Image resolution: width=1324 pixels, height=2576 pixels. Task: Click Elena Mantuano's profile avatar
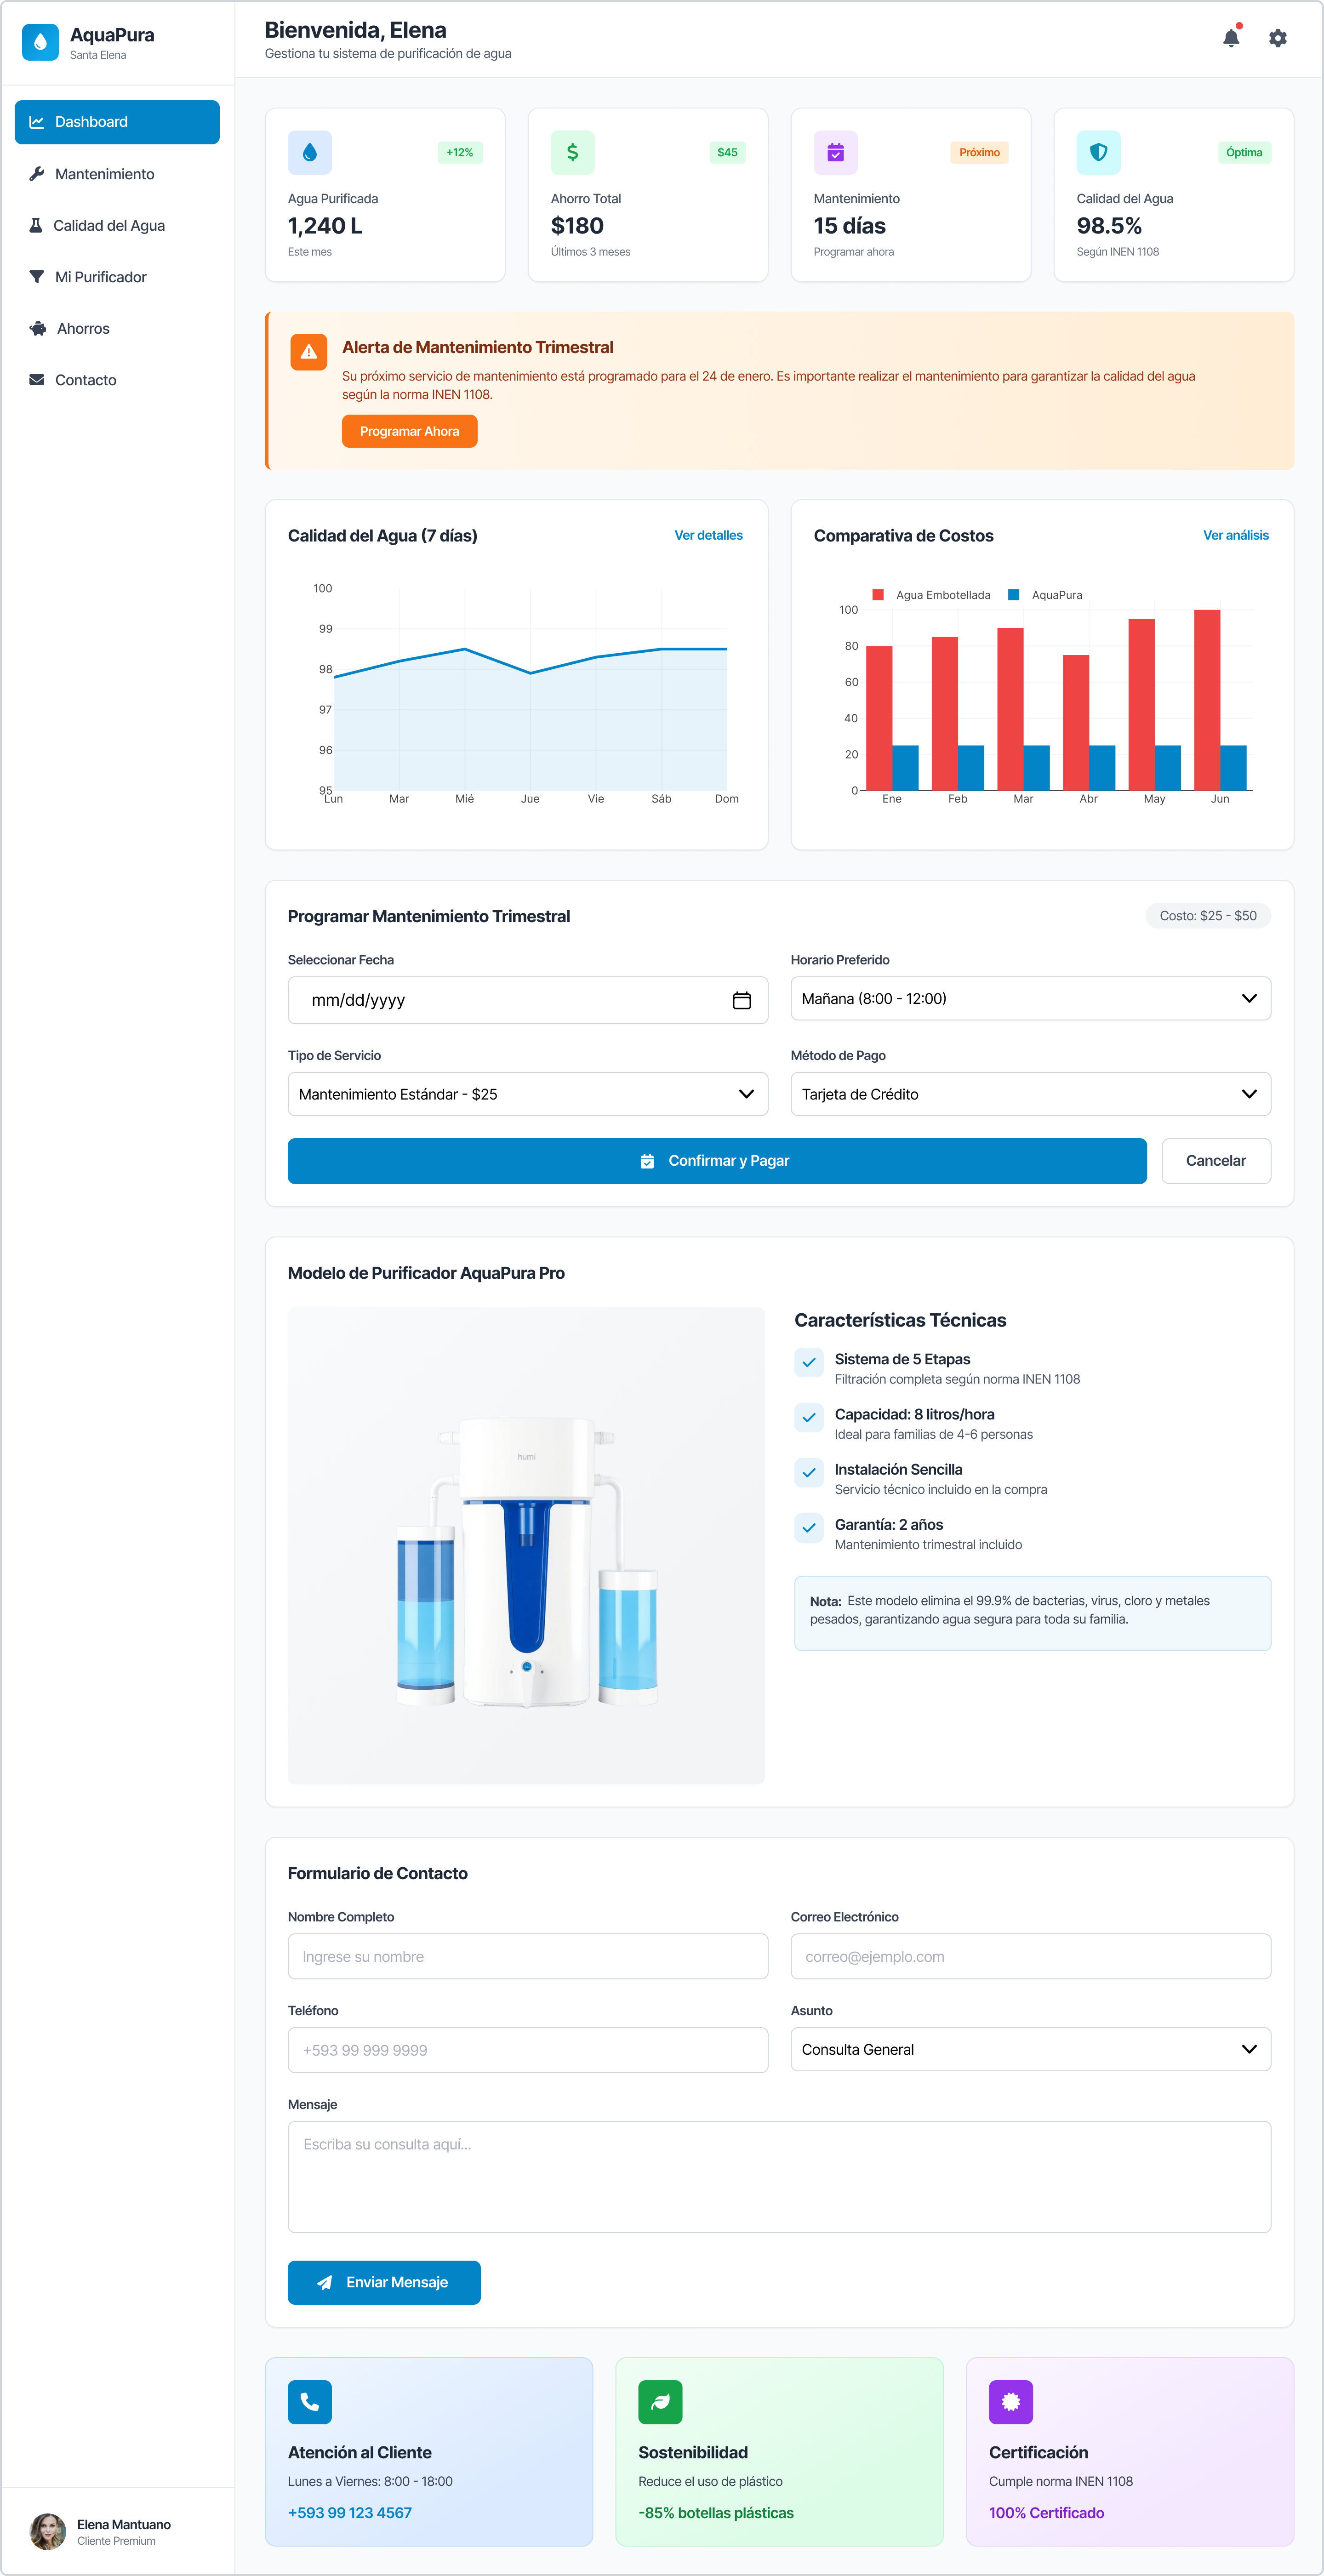(x=48, y=2531)
